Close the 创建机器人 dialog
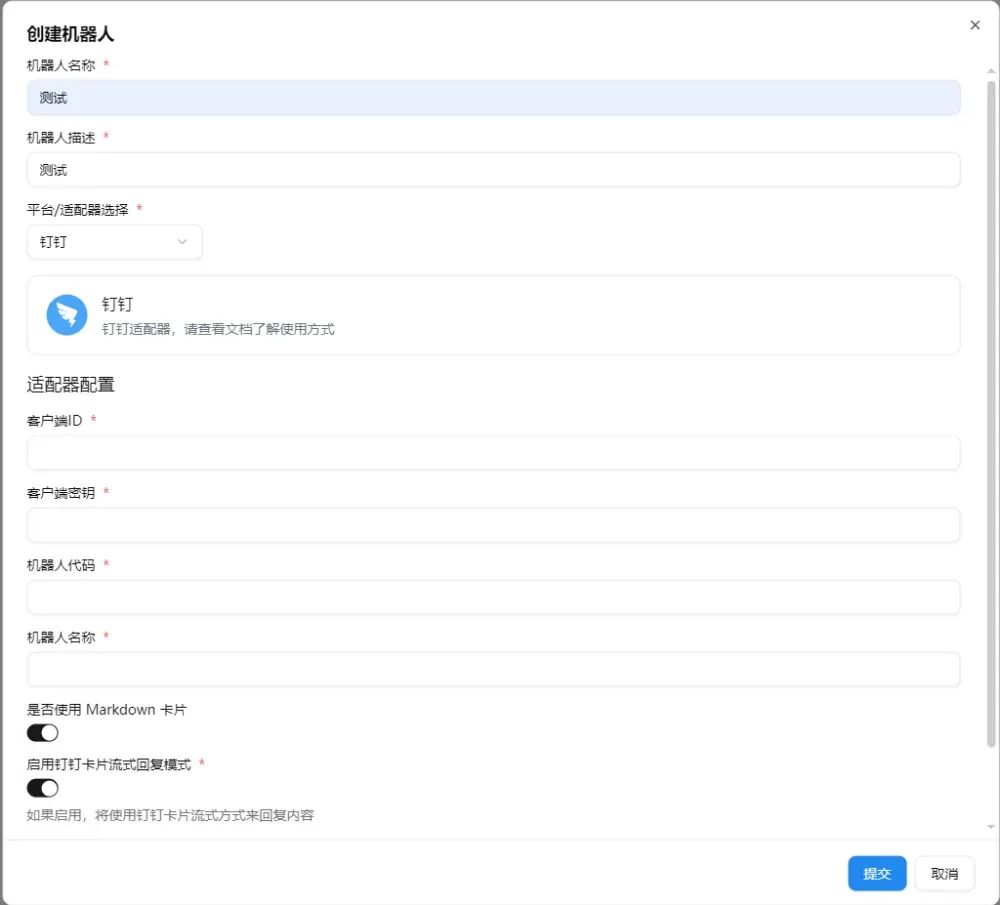Viewport: 1000px width, 905px height. tap(975, 24)
